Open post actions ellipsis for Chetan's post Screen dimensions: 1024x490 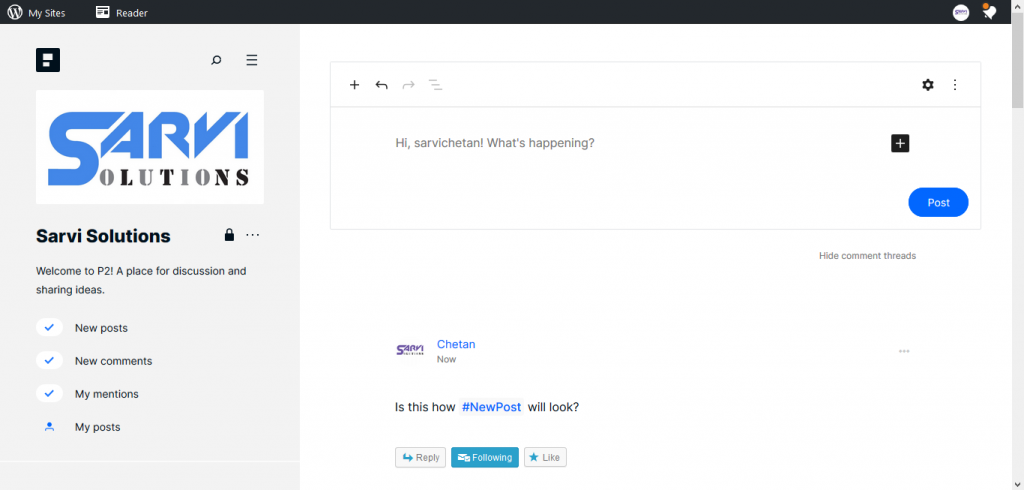(x=904, y=351)
